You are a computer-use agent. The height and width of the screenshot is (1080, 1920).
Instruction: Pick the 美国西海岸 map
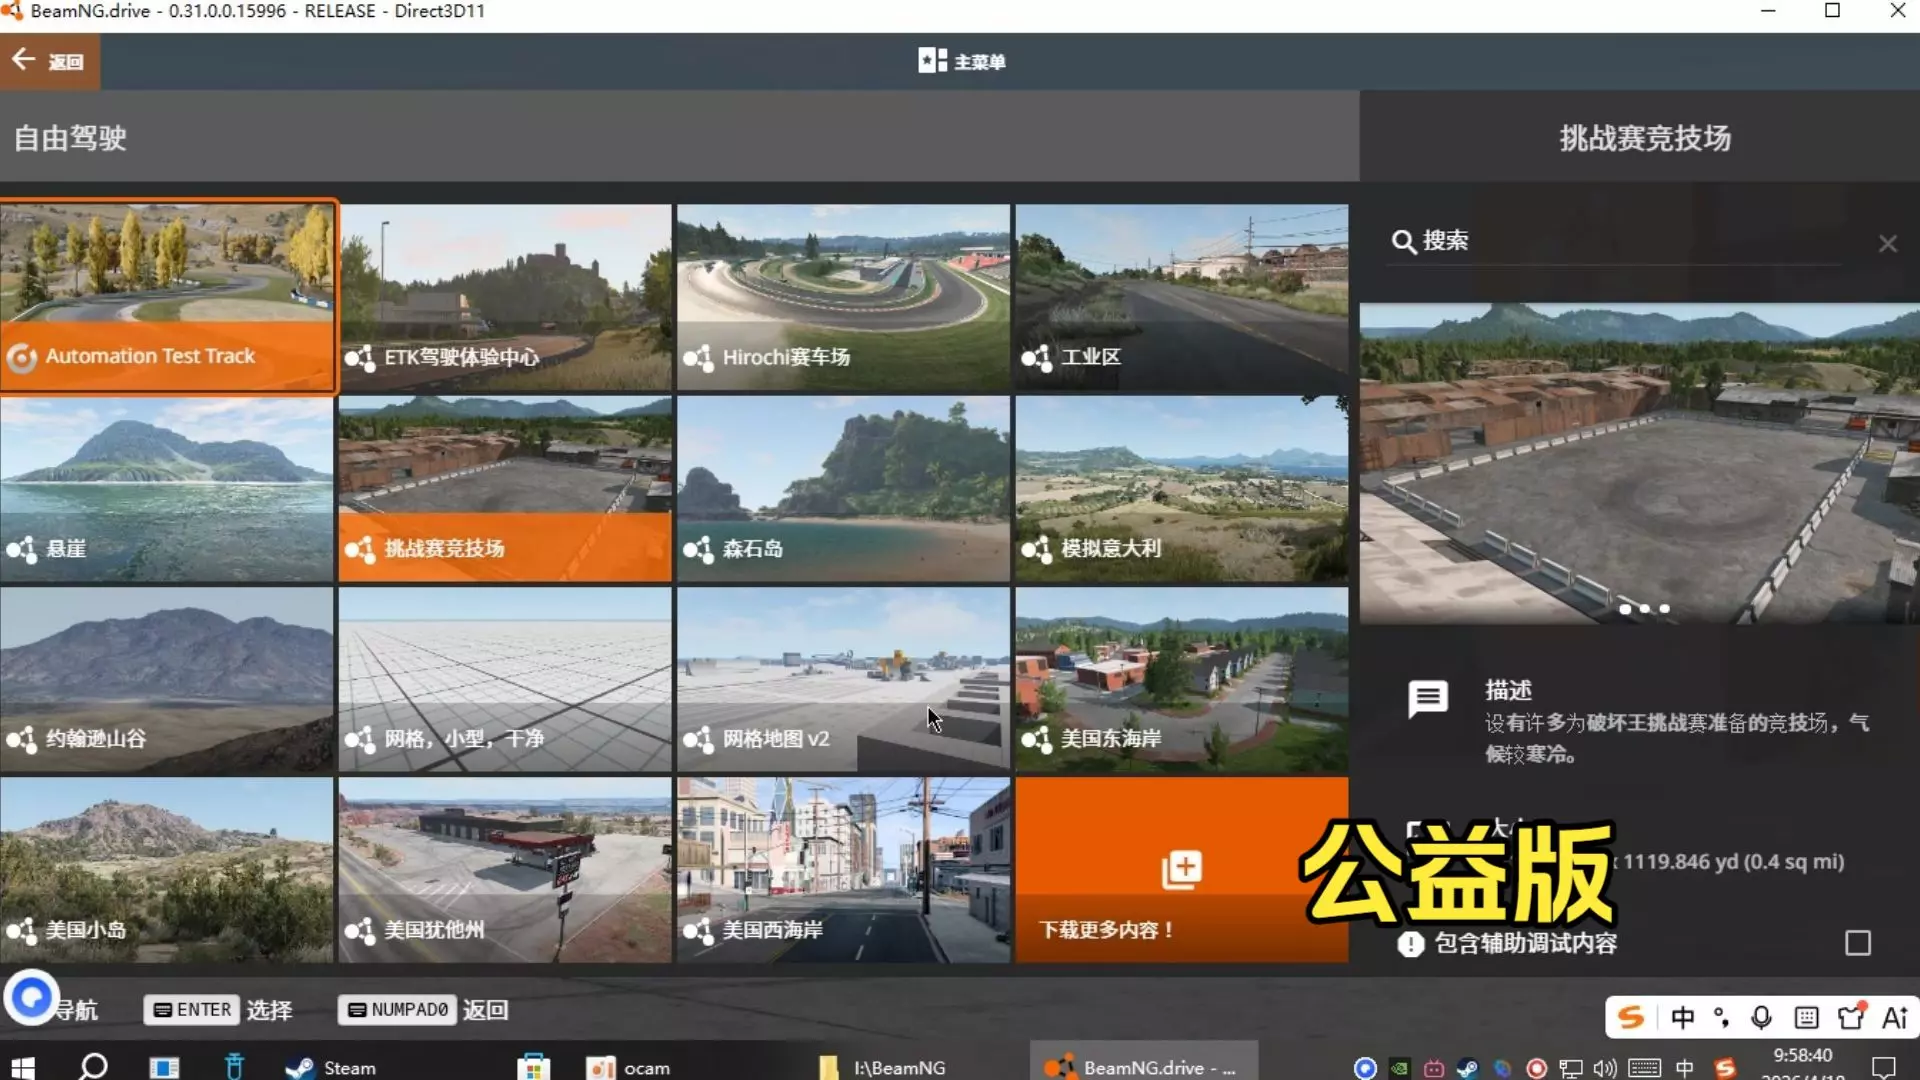(x=843, y=870)
